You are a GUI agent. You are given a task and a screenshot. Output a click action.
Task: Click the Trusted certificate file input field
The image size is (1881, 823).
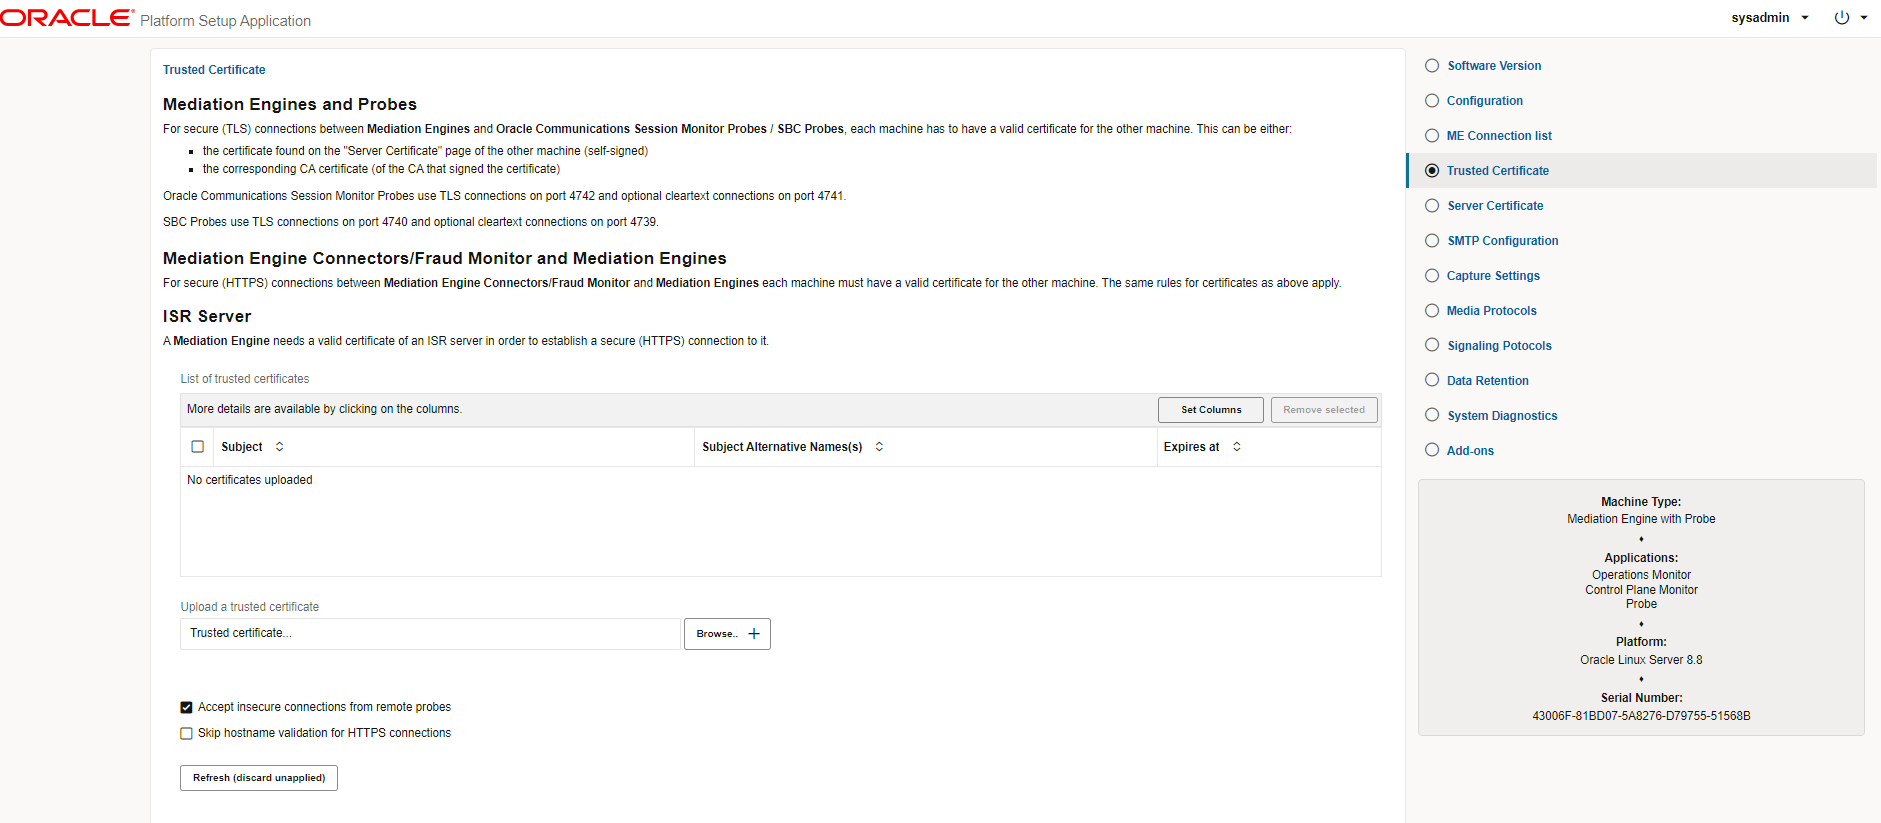point(430,634)
